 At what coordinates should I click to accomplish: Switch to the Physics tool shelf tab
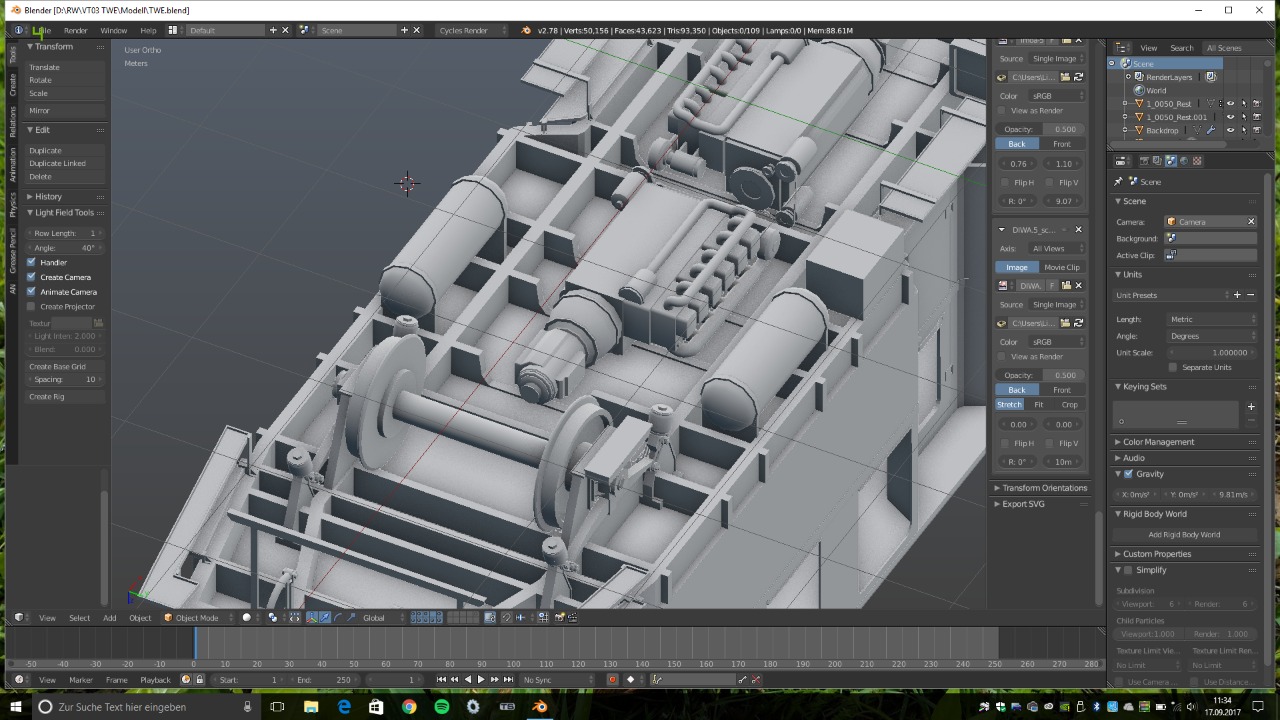[x=13, y=204]
